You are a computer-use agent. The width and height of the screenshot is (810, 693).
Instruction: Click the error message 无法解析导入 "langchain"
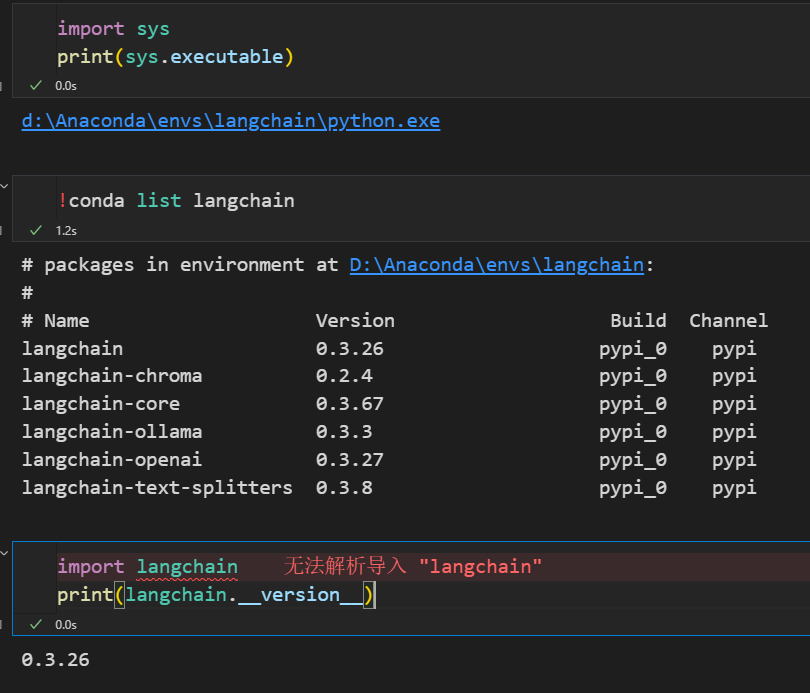[x=413, y=566]
